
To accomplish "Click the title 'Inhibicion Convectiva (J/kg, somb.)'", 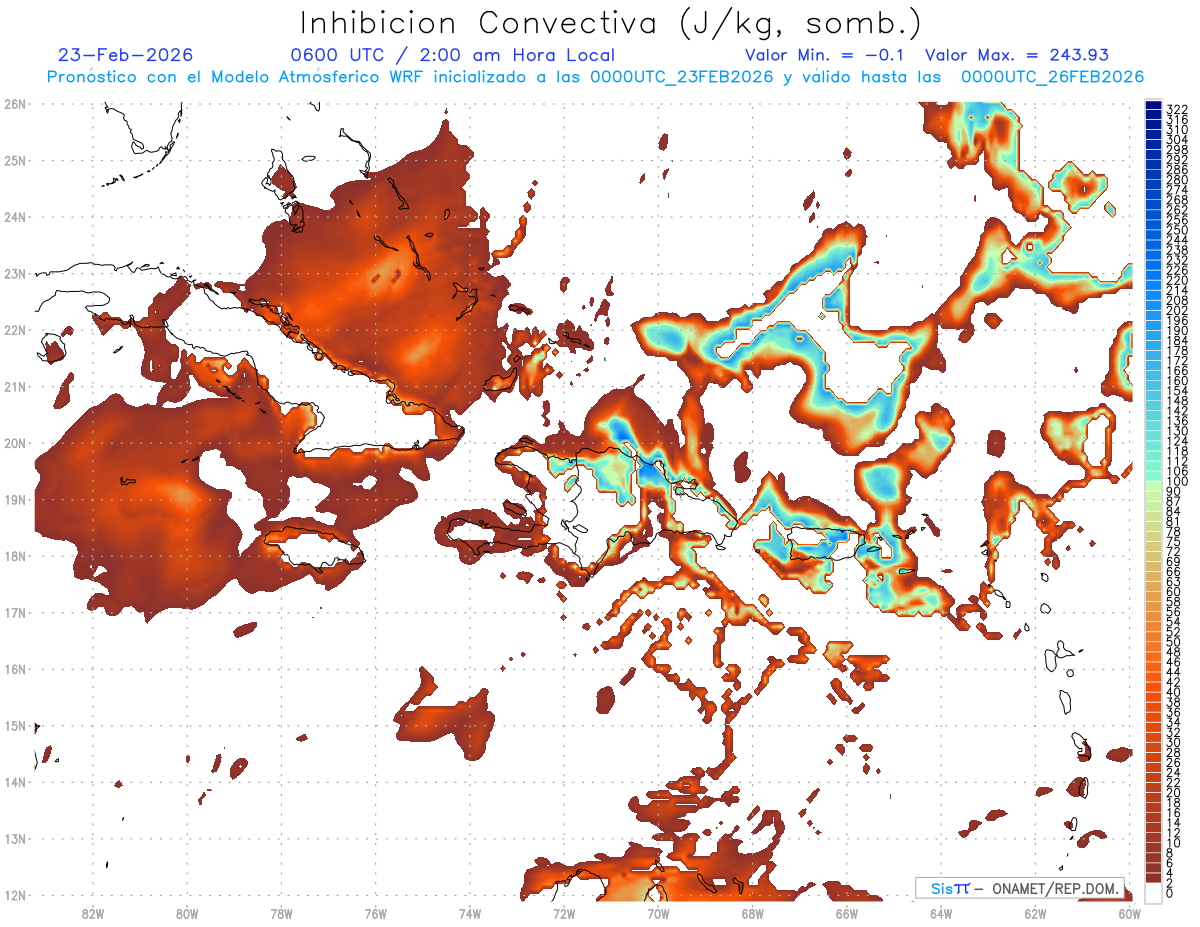I will click(x=611, y=23).
